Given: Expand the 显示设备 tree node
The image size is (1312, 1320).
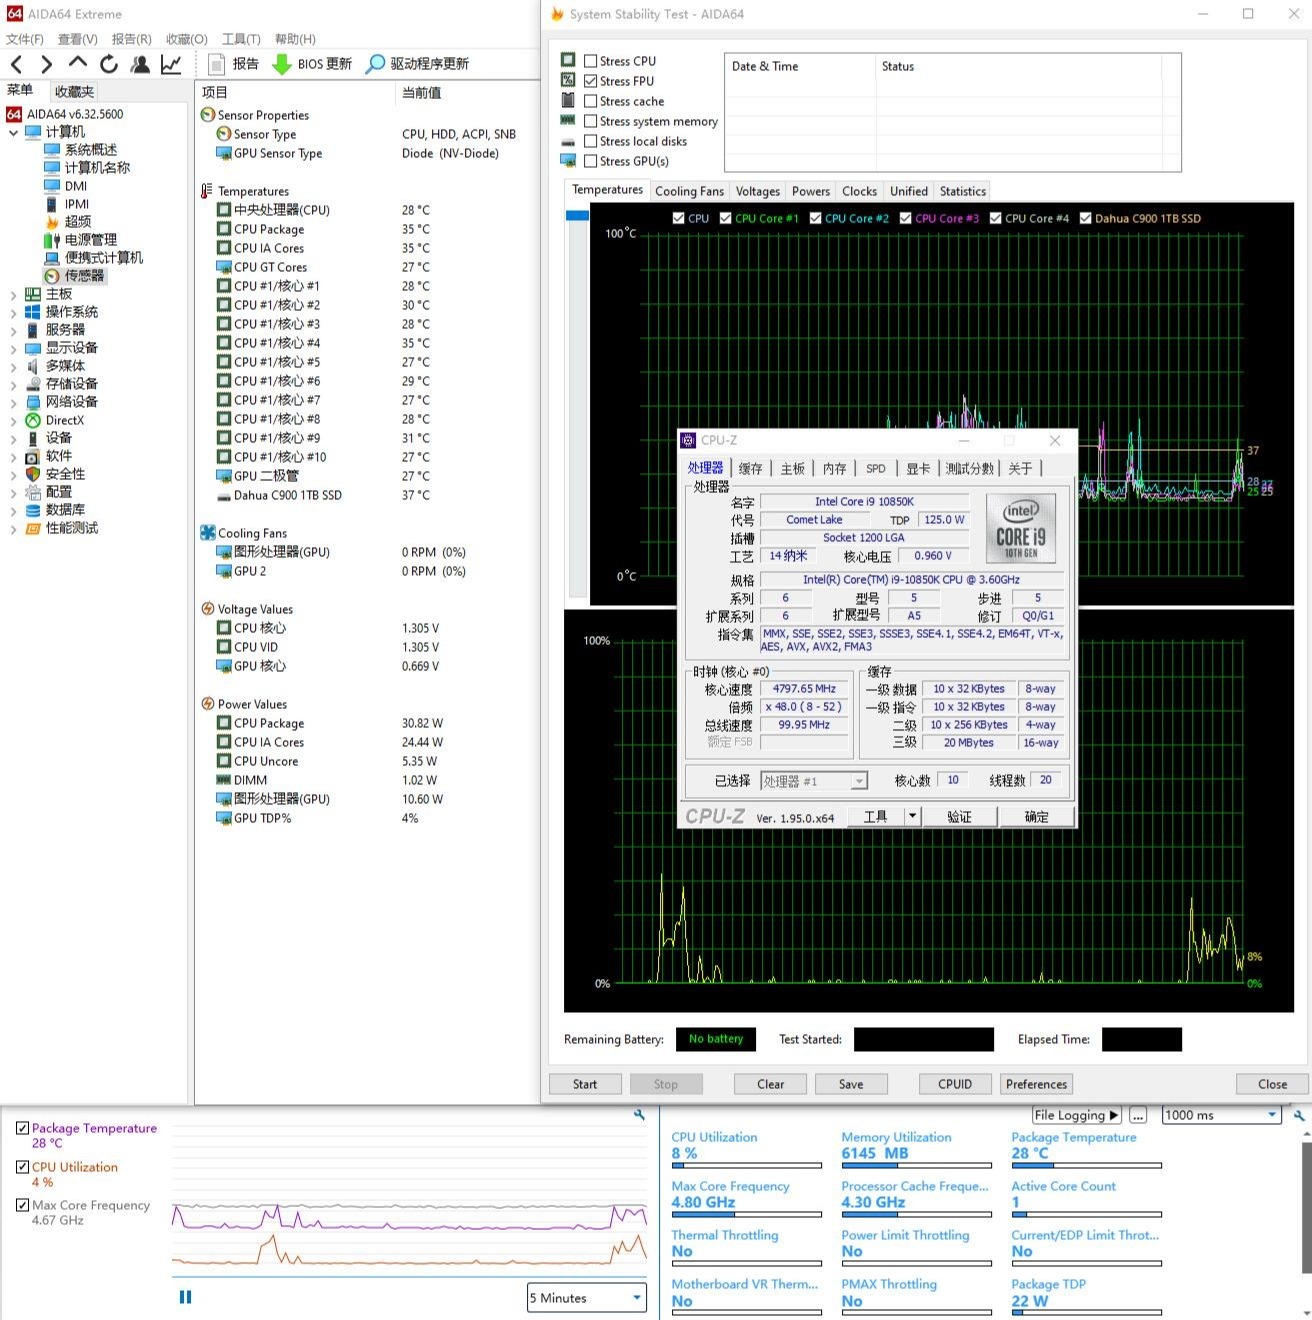Looking at the screenshot, I should click(x=13, y=348).
